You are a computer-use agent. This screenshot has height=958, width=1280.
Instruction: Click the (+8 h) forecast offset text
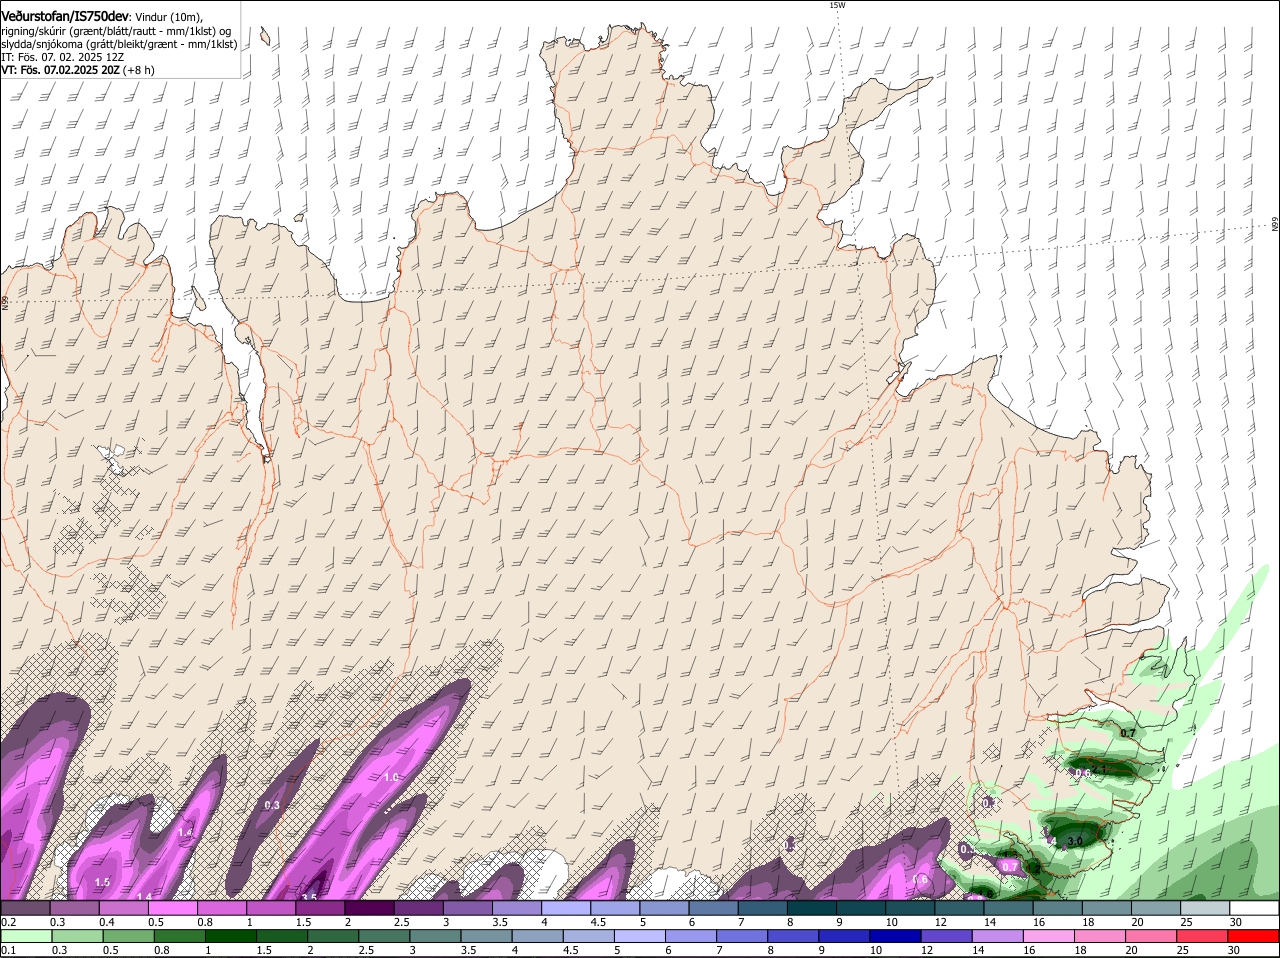click(x=138, y=70)
